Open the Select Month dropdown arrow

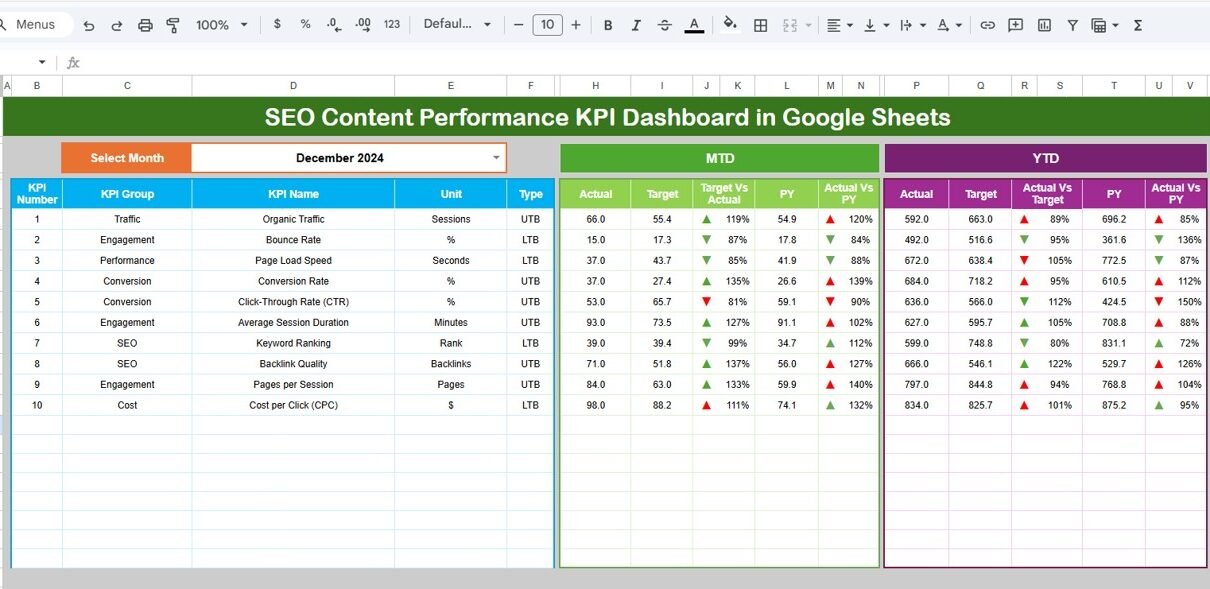496,158
